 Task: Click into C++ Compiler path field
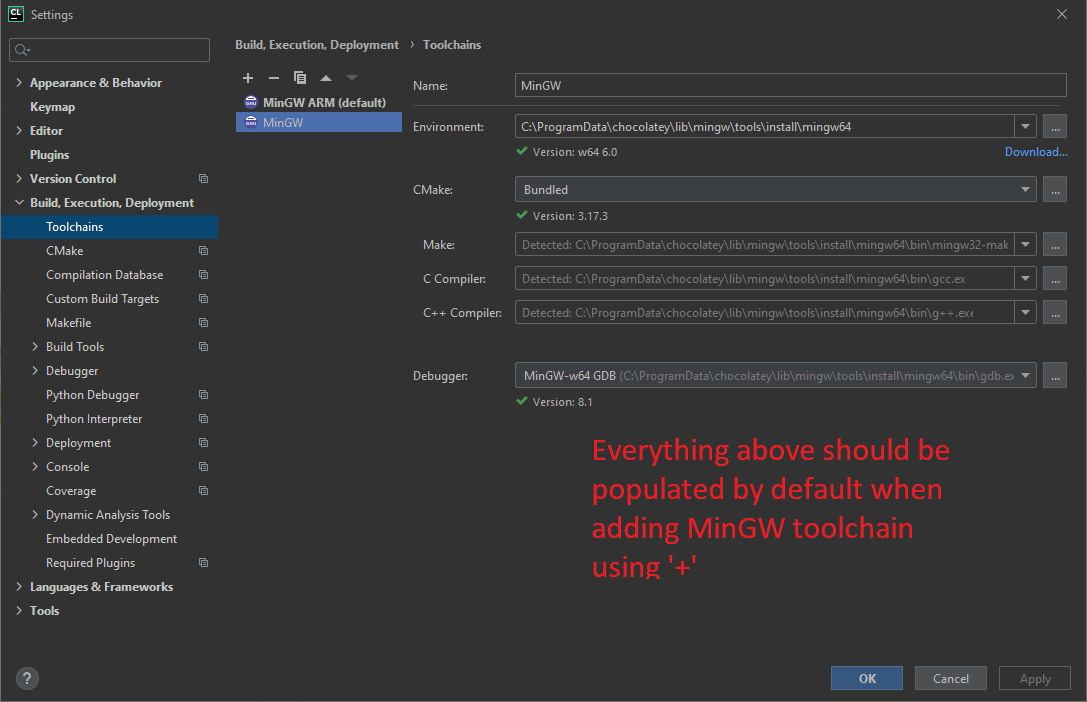(x=765, y=313)
